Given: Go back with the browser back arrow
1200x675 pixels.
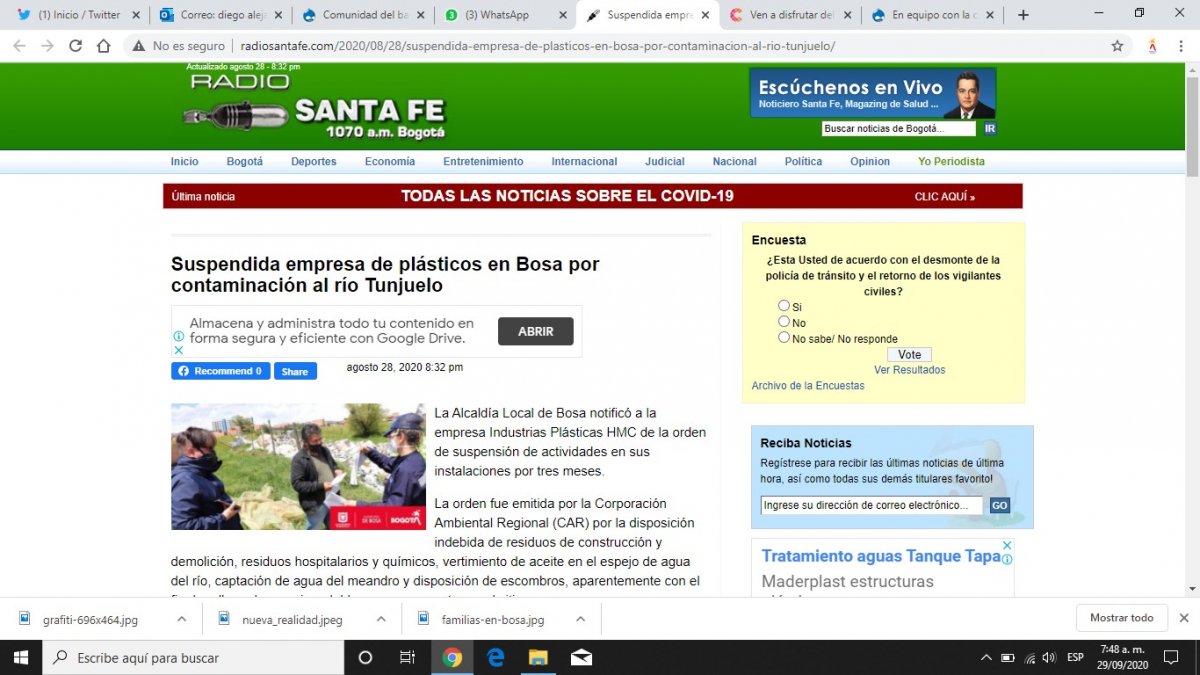Looking at the screenshot, I should (20, 46).
